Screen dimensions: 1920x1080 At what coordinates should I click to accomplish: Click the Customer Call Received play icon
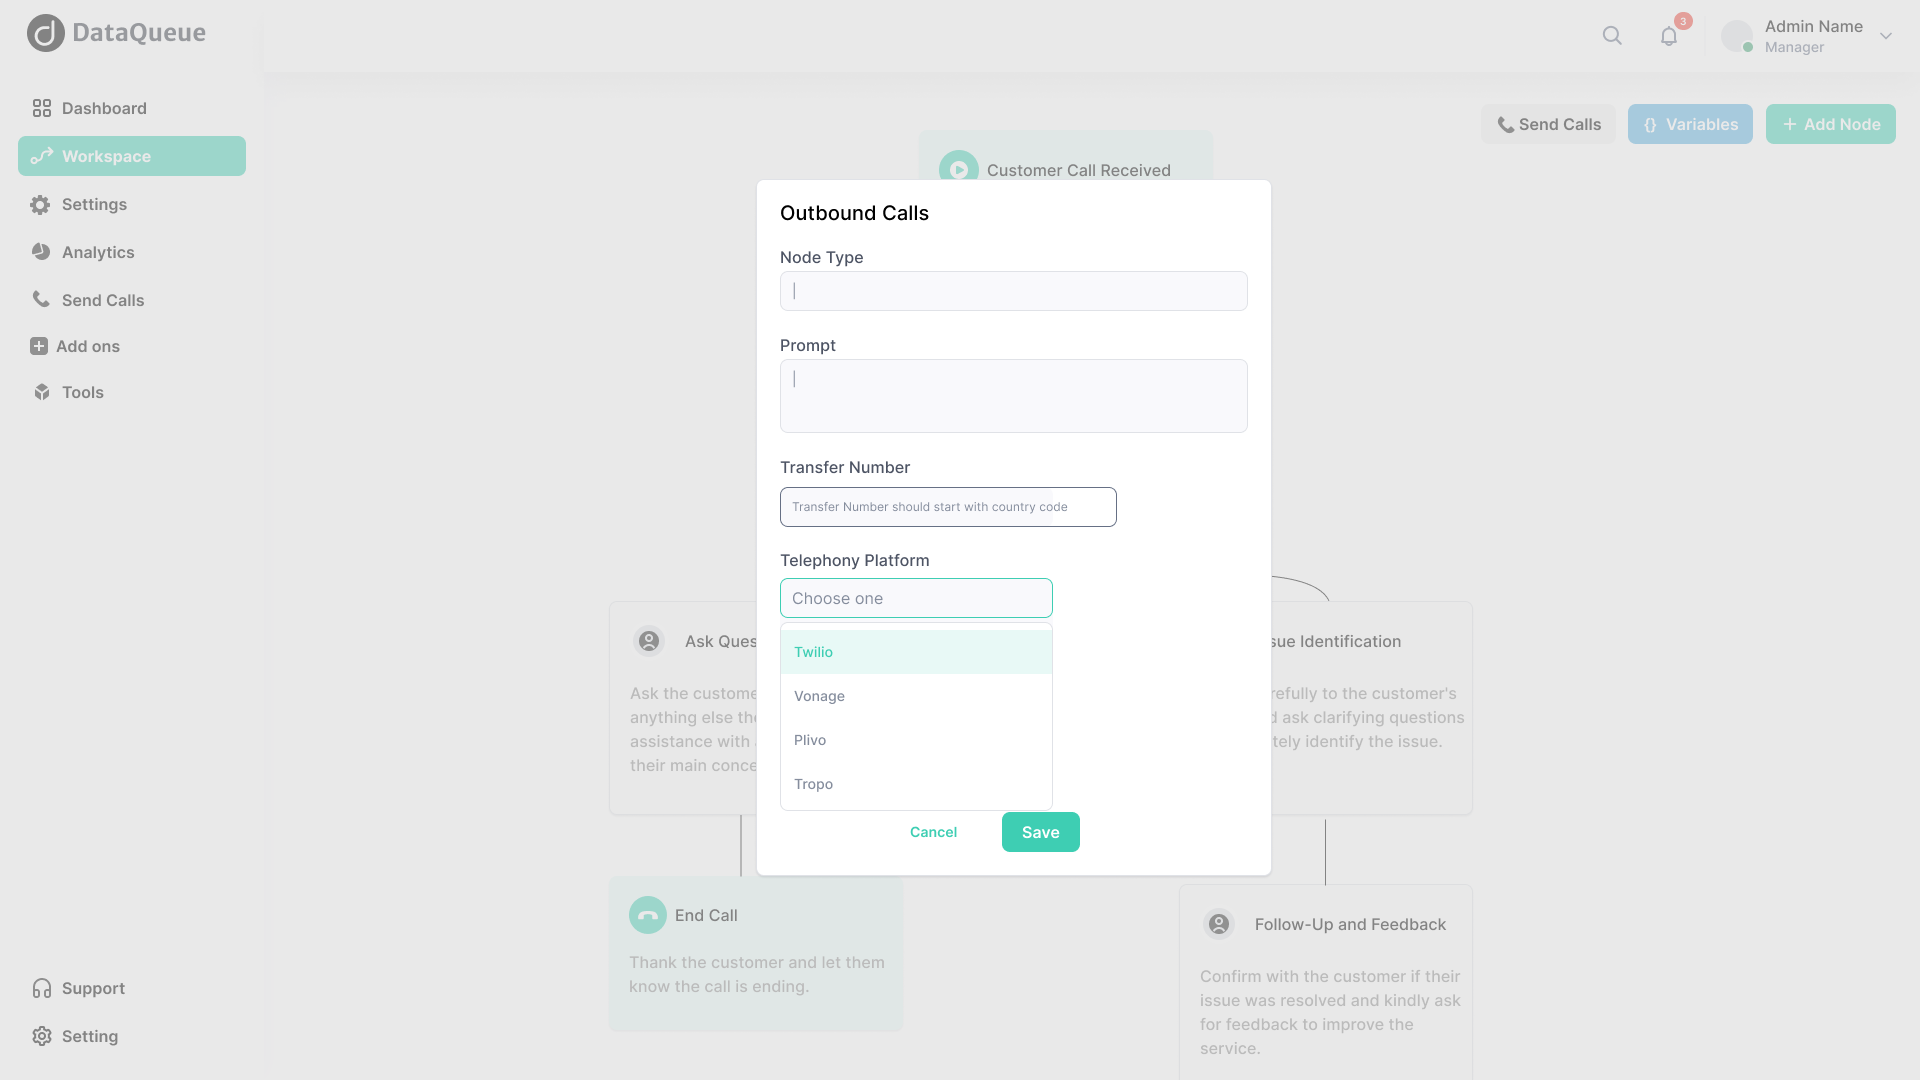click(958, 169)
